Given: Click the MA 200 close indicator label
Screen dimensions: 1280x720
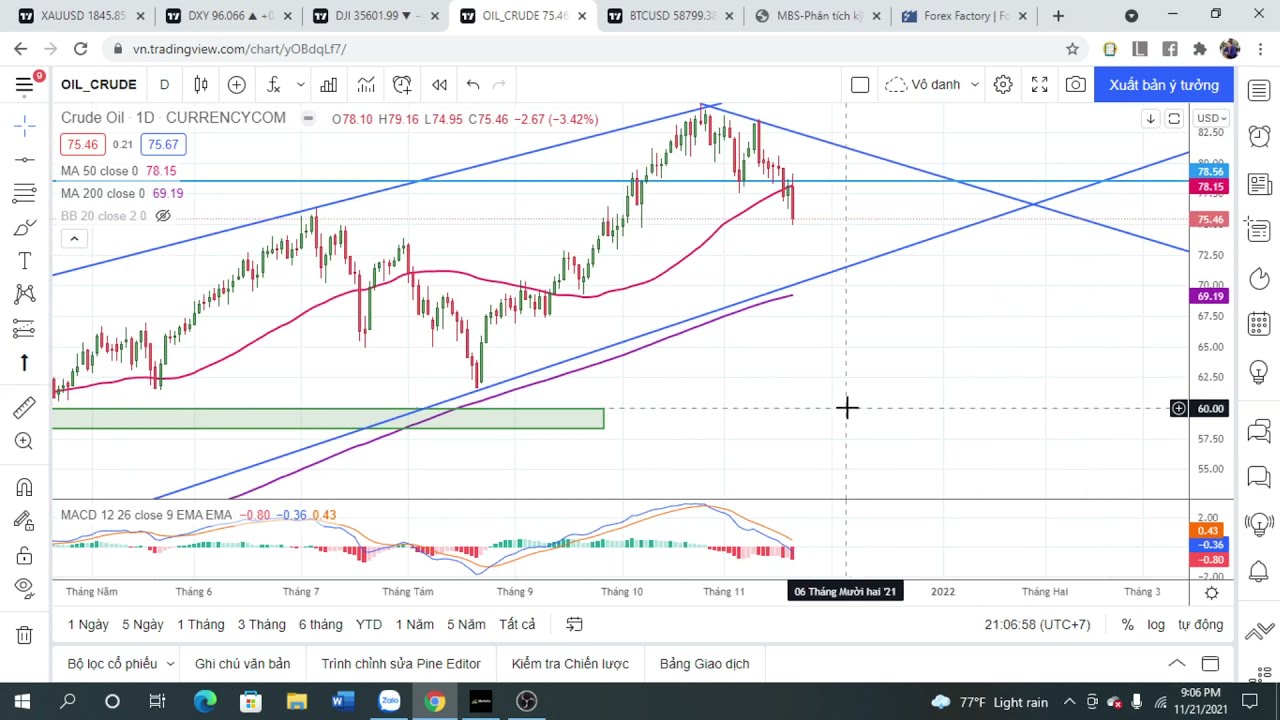Looking at the screenshot, I should (x=102, y=193).
